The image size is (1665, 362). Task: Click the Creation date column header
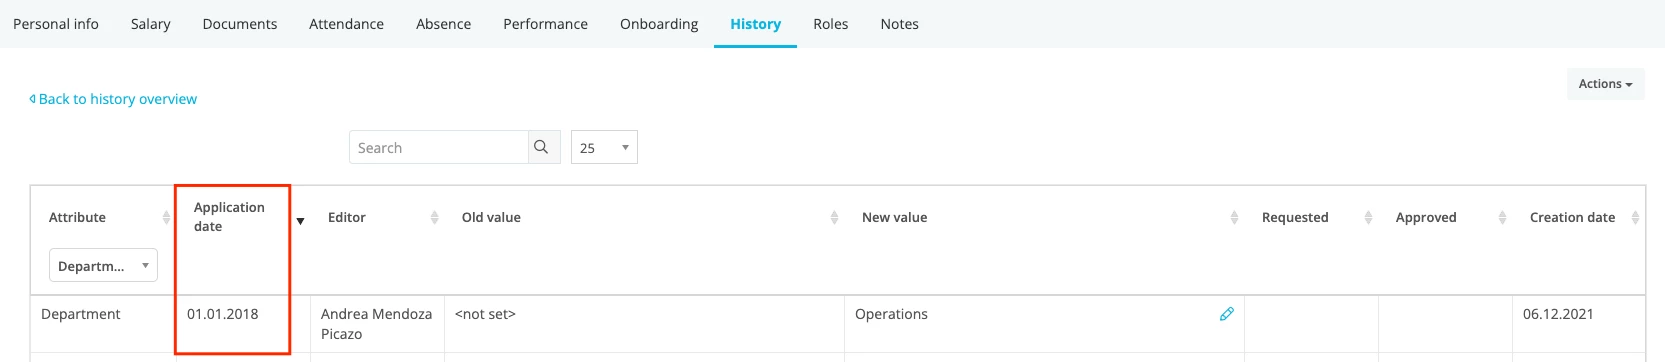1572,217
